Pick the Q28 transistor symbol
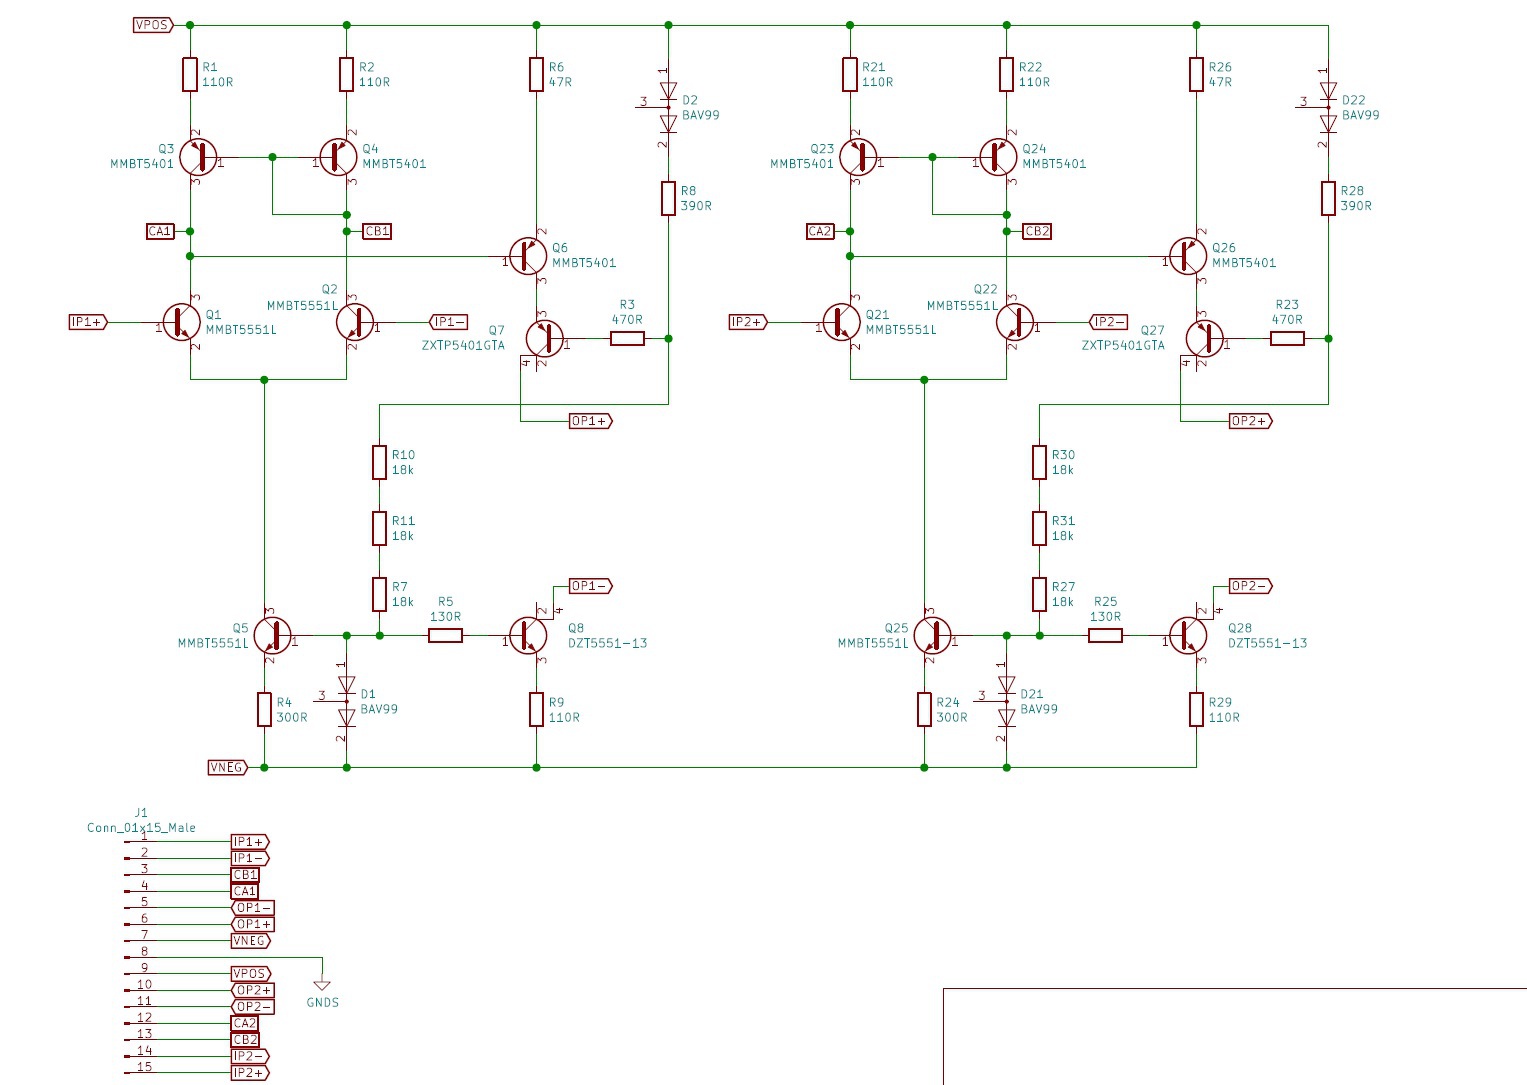Viewport: 1527px width, 1085px height. [x=1189, y=635]
